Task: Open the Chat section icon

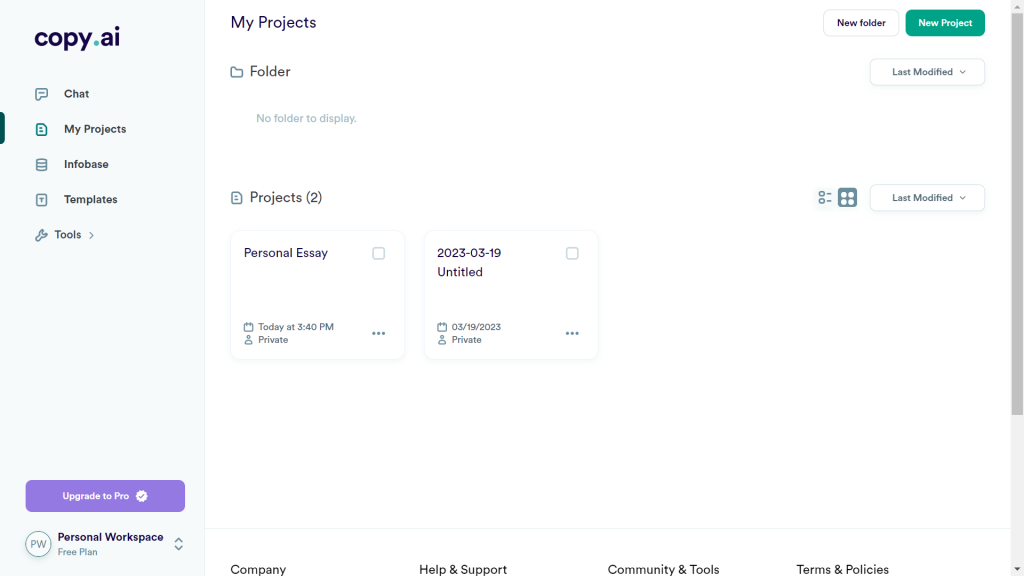Action: [39, 93]
